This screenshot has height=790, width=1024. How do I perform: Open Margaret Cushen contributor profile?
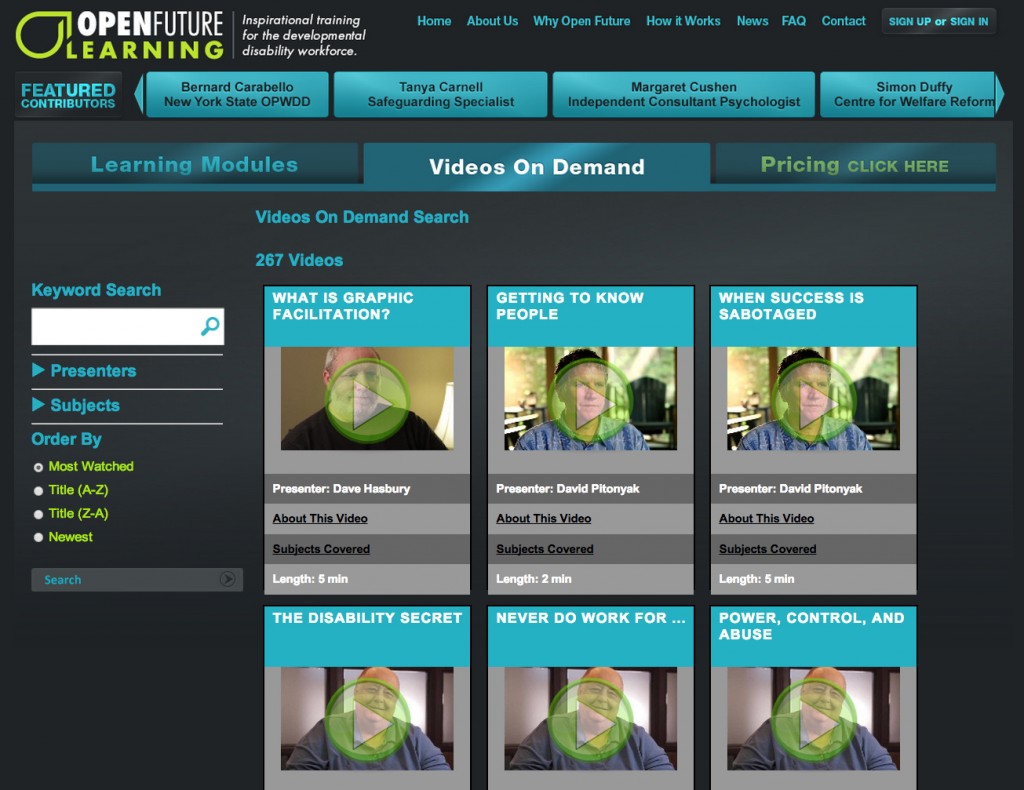coord(684,95)
